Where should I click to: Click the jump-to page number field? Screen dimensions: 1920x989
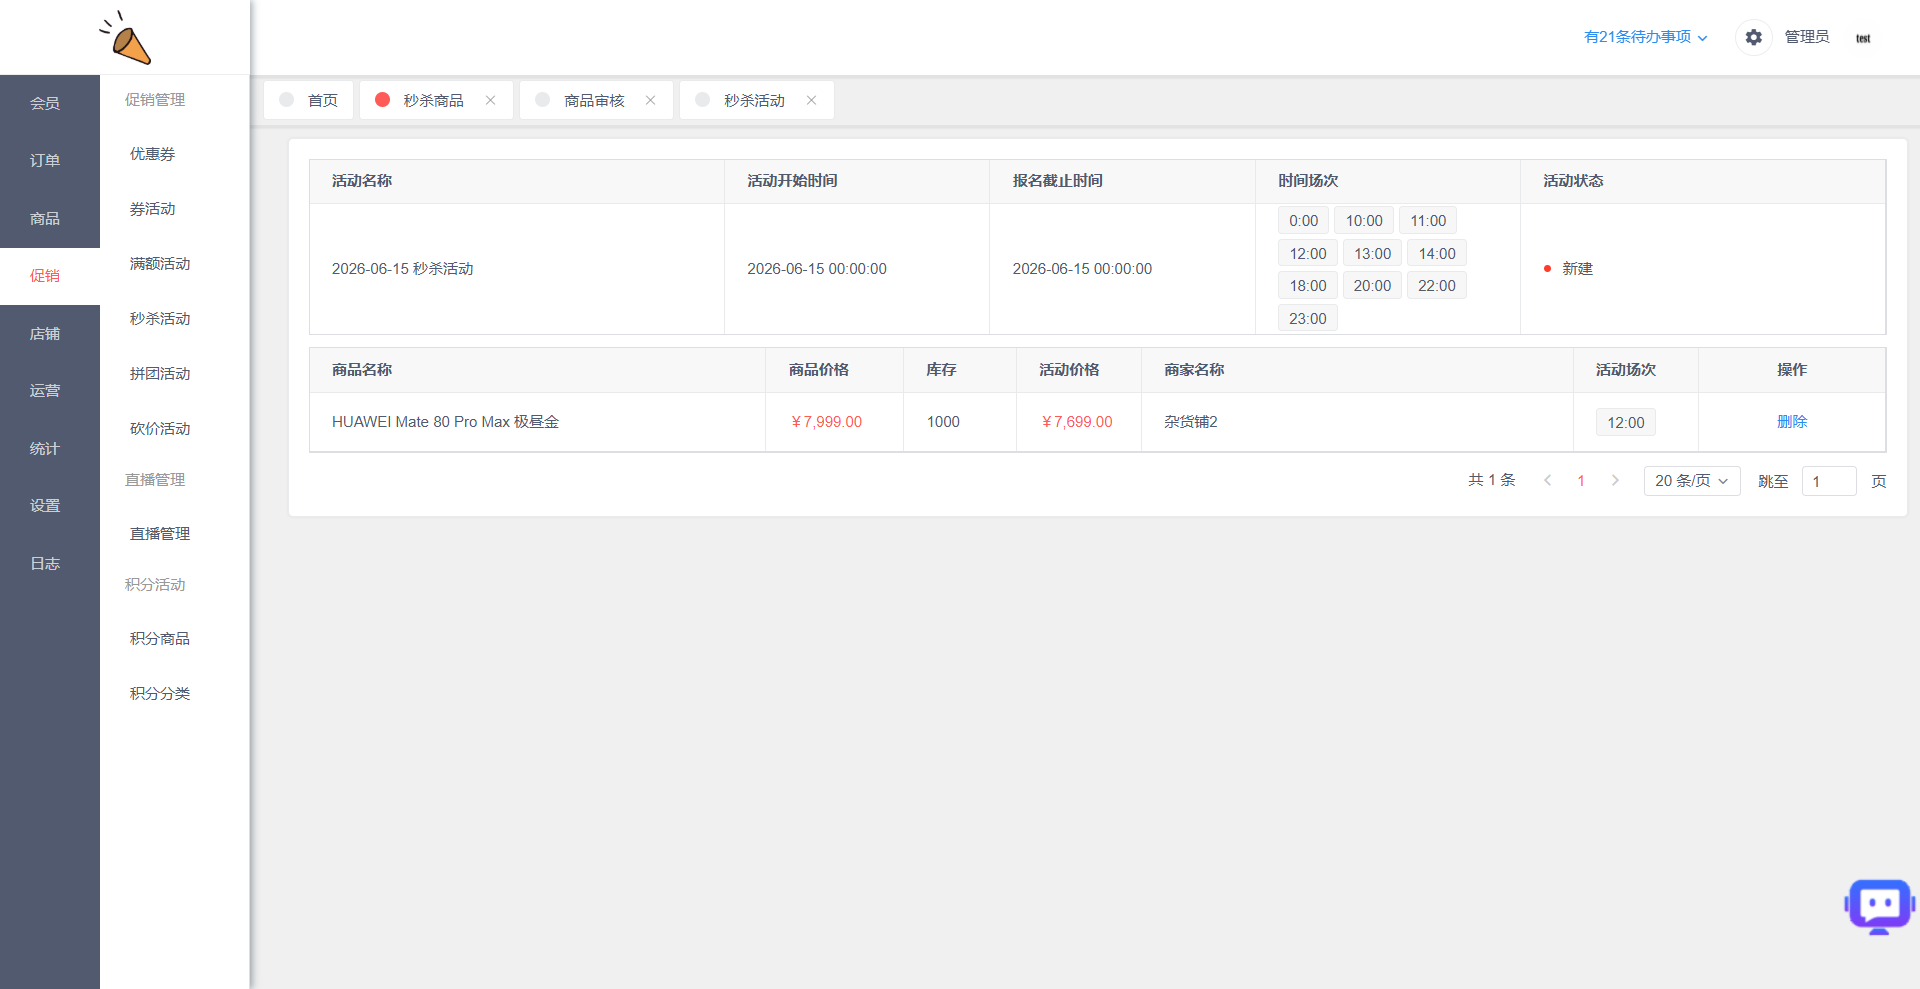(x=1829, y=481)
